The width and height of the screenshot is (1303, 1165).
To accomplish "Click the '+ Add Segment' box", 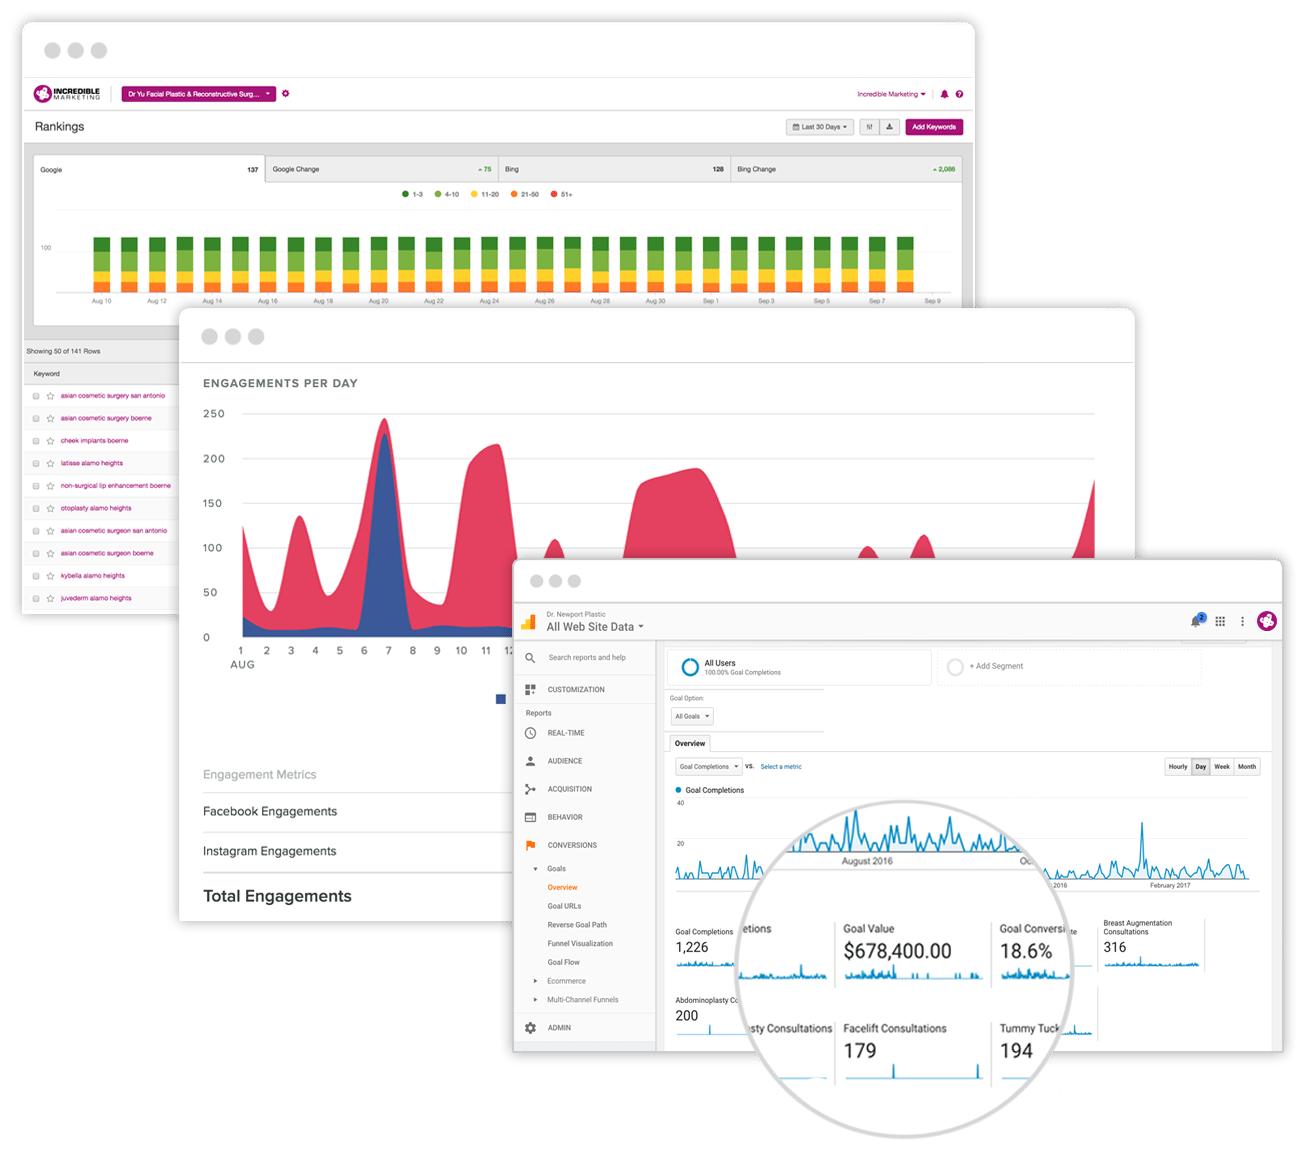I will pyautogui.click(x=1068, y=666).
